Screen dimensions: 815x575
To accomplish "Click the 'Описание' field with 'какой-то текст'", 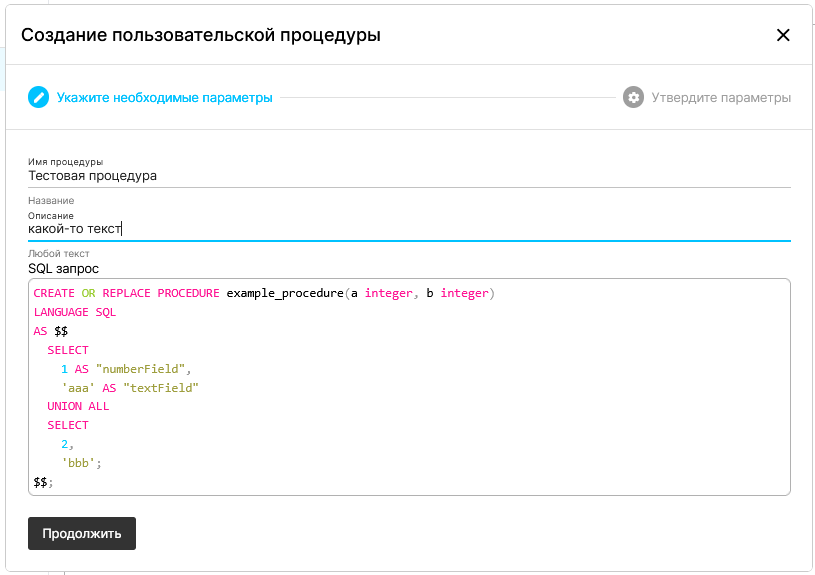I will tap(408, 229).
